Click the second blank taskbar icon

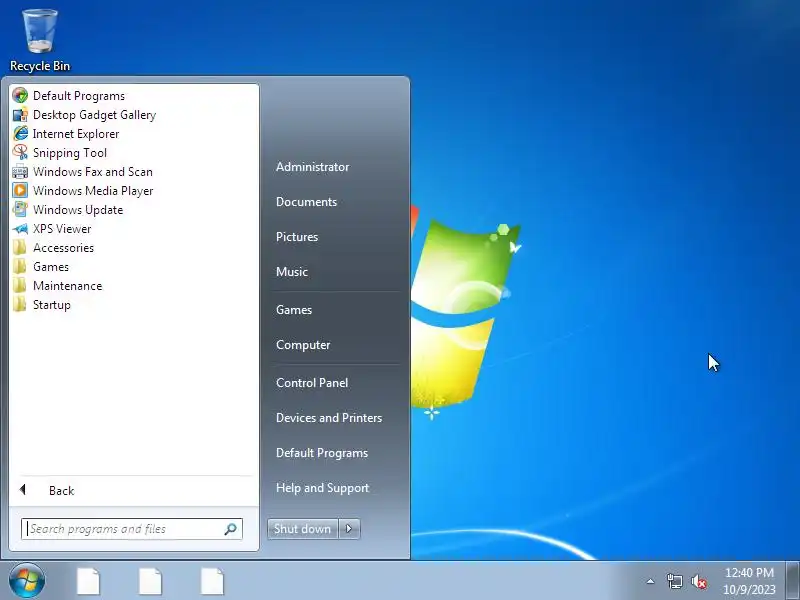[151, 581]
